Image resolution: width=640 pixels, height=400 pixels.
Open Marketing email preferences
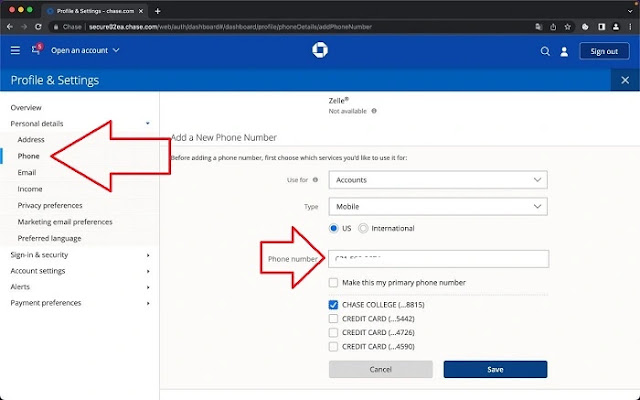coord(65,222)
